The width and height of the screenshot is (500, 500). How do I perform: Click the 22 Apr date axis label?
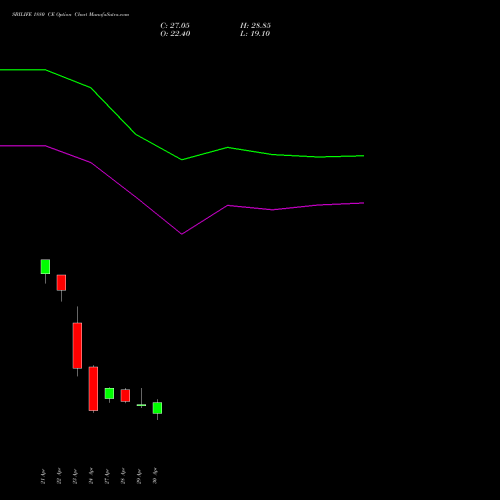coord(59,476)
